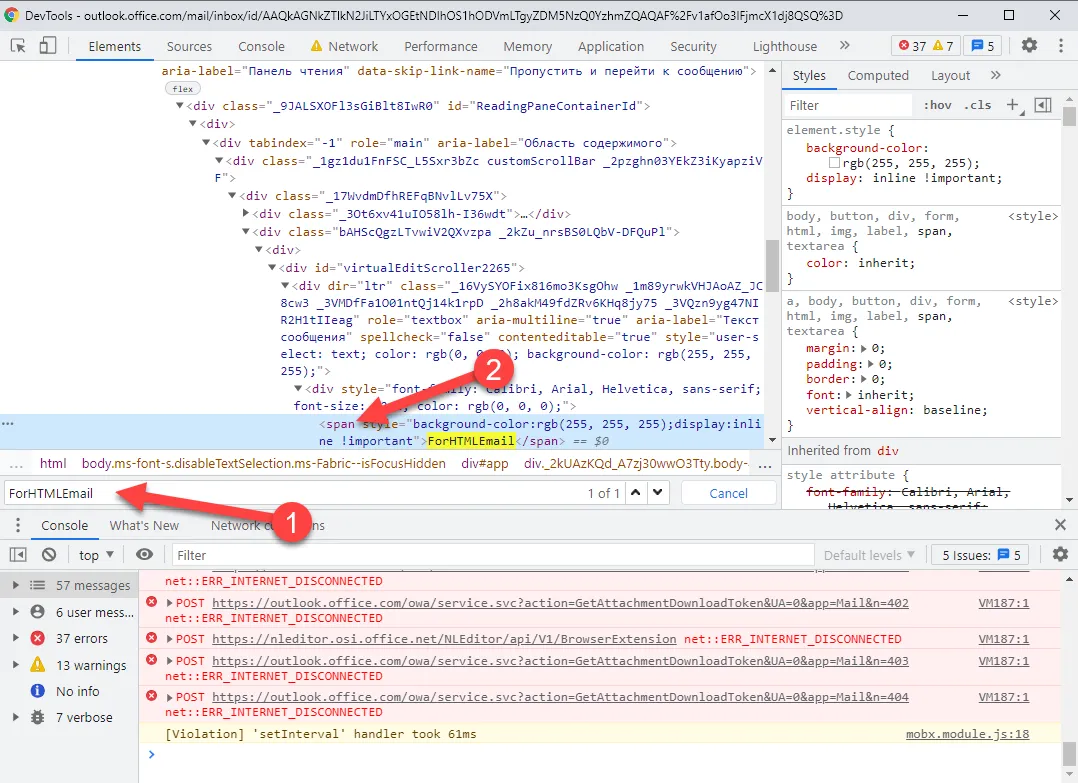Add a new style rule with plus icon

(x=1014, y=104)
